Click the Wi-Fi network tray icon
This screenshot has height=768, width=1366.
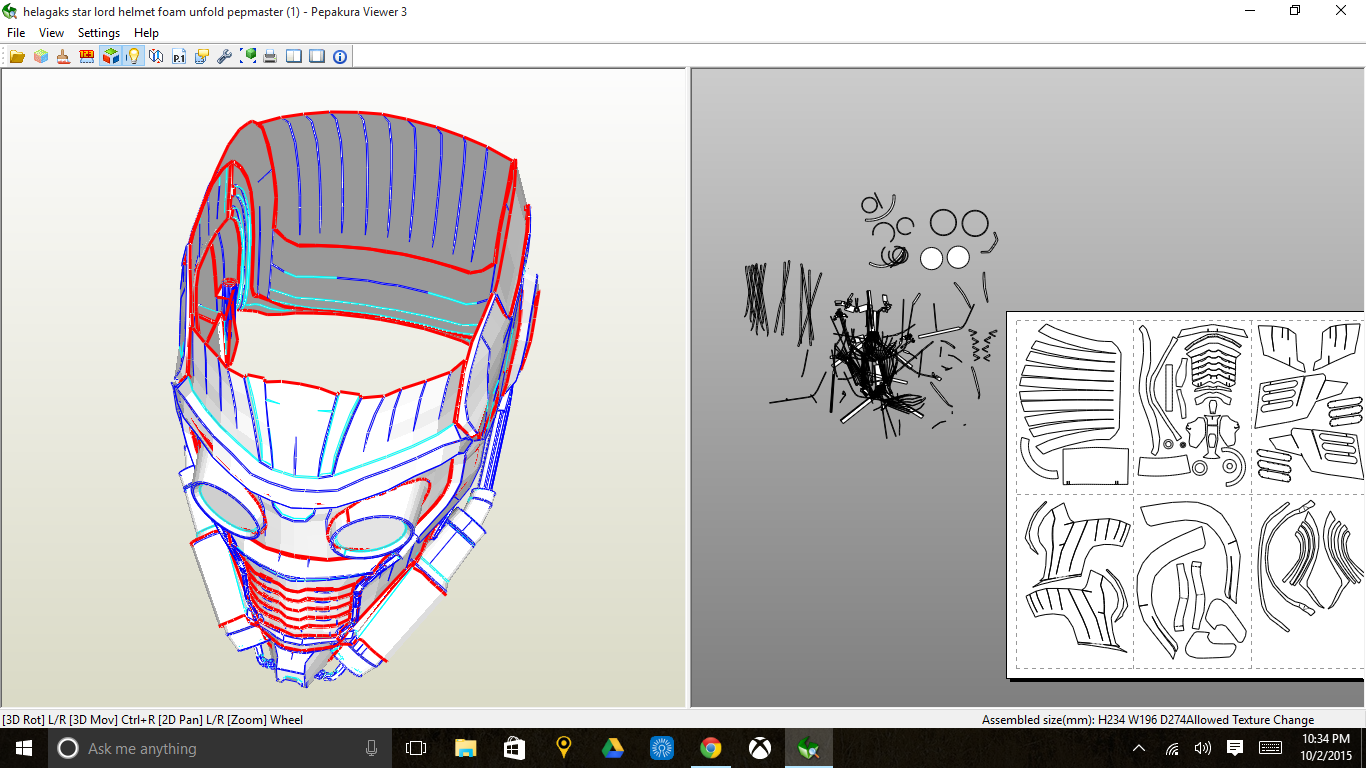pyautogui.click(x=1172, y=748)
